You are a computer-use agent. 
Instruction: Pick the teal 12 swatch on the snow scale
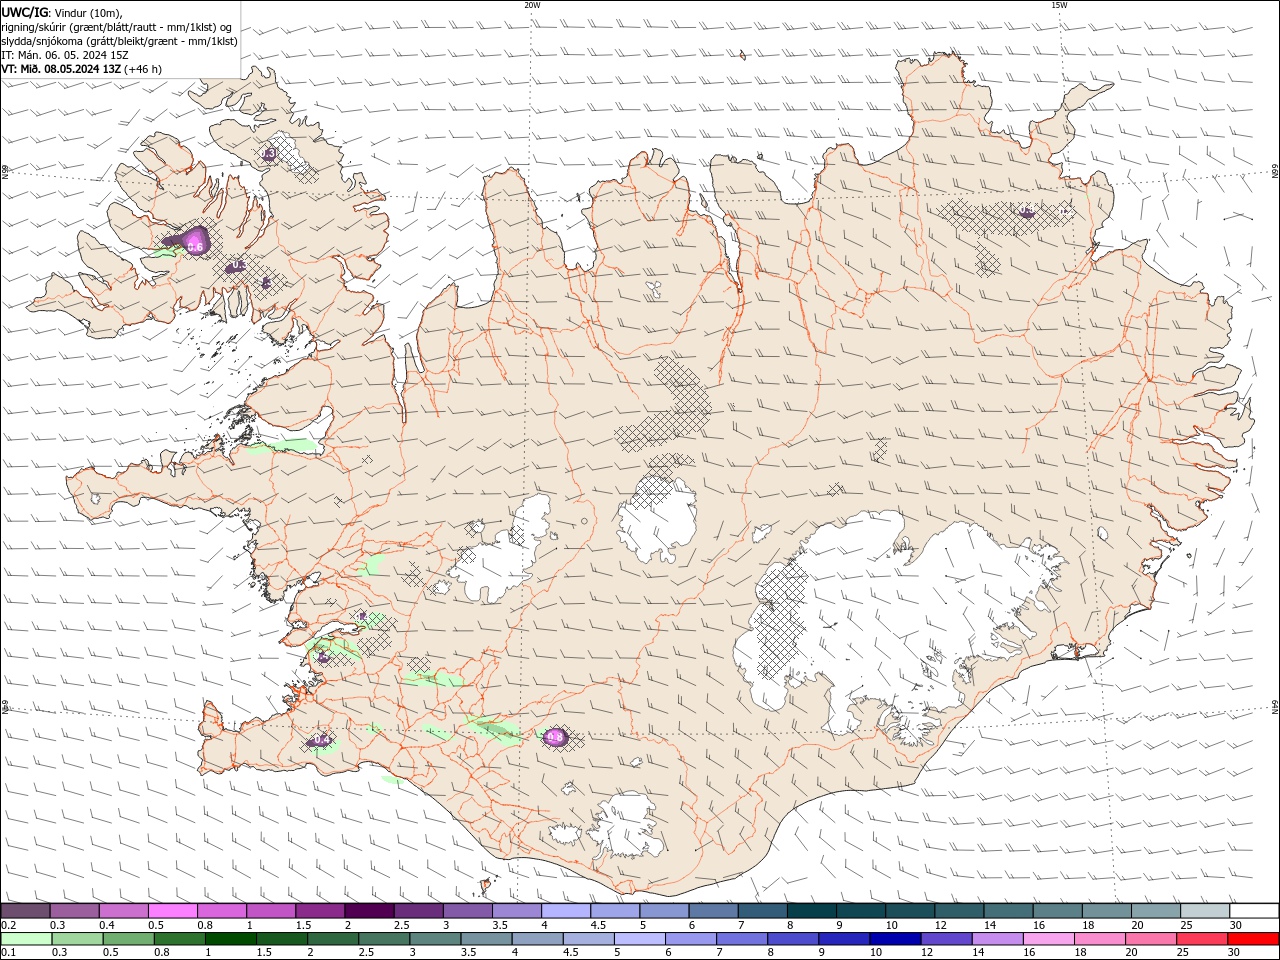(x=958, y=911)
